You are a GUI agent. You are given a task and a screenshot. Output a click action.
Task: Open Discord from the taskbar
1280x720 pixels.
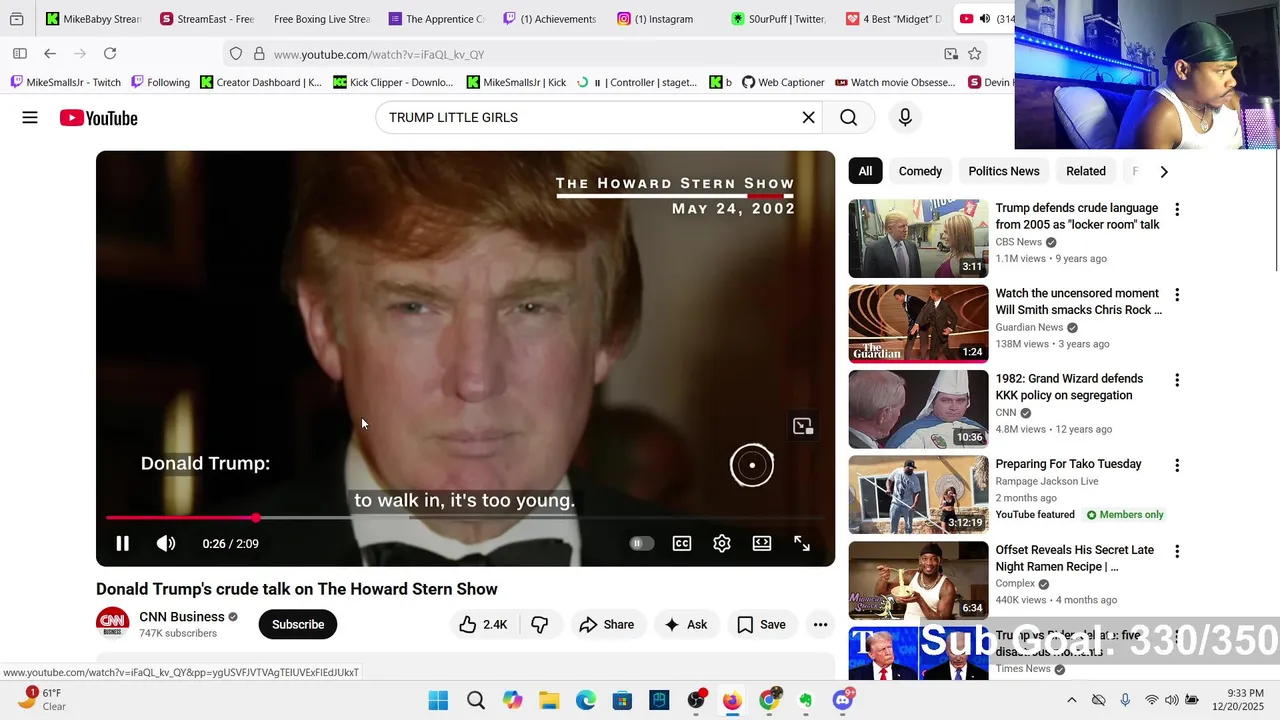click(843, 700)
